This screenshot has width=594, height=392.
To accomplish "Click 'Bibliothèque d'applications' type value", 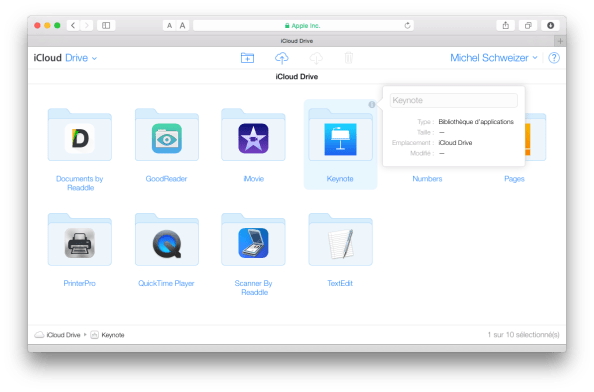I will (x=476, y=122).
